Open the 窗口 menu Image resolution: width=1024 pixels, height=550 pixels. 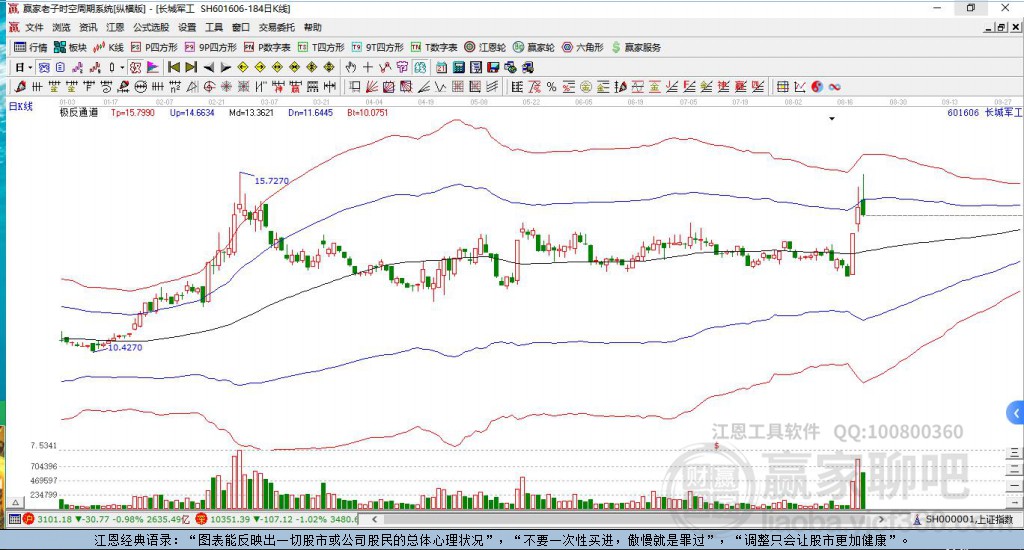click(240, 27)
